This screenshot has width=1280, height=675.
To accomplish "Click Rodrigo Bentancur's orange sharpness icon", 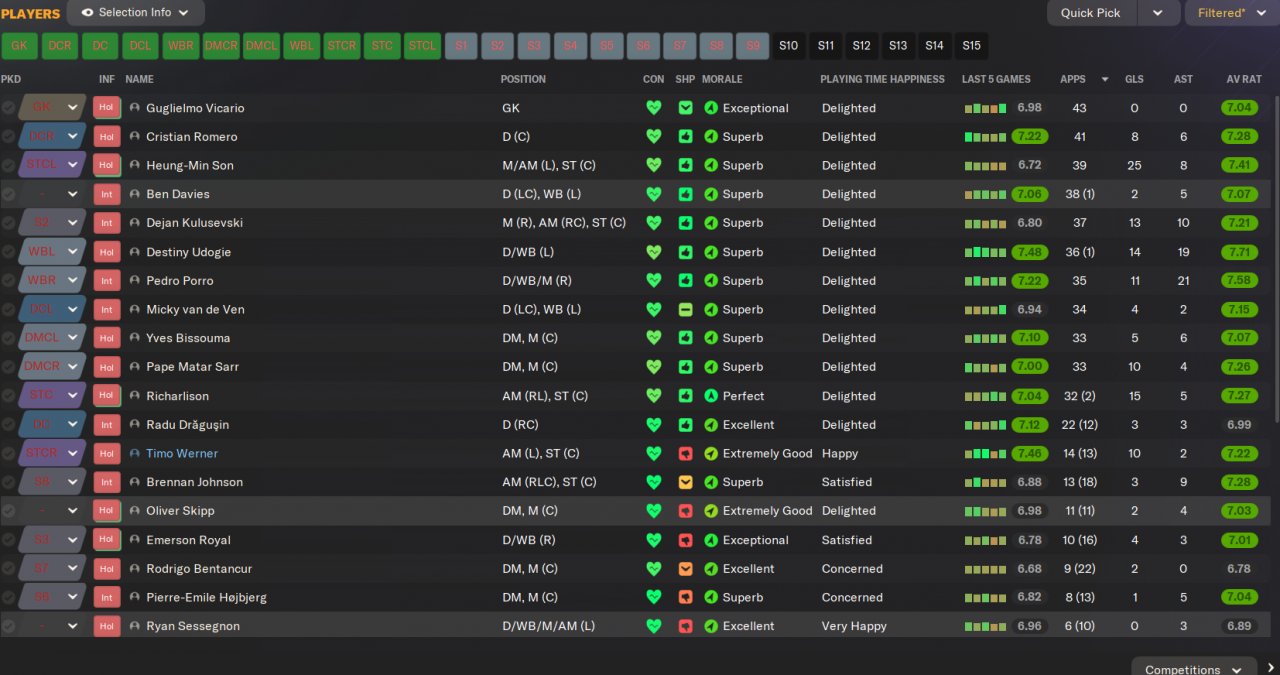I will coord(685,568).
